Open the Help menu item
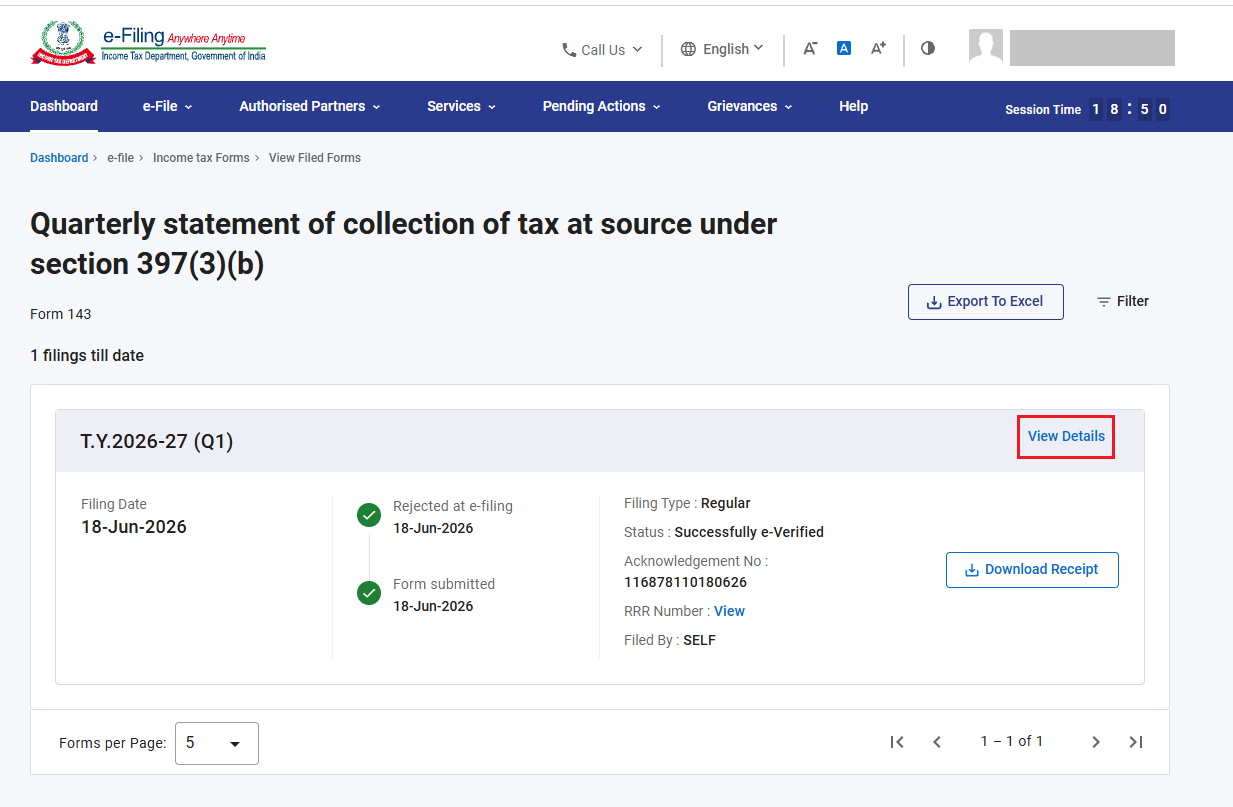The width and height of the screenshot is (1233, 807). (853, 106)
